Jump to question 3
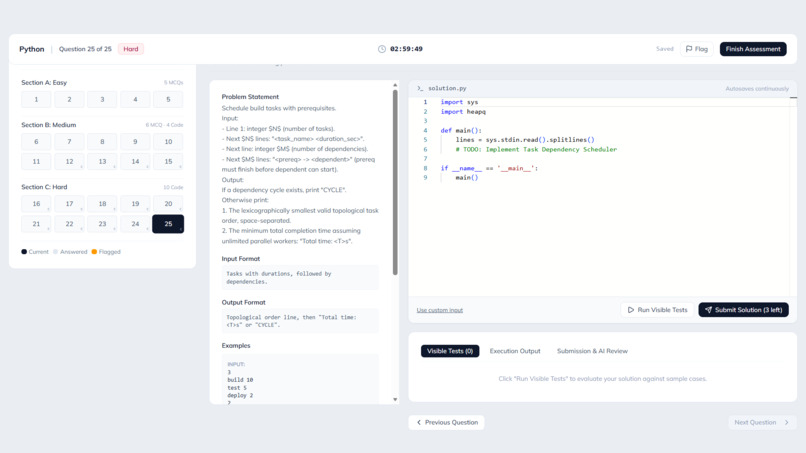Image resolution: width=806 pixels, height=453 pixels. tap(102, 99)
